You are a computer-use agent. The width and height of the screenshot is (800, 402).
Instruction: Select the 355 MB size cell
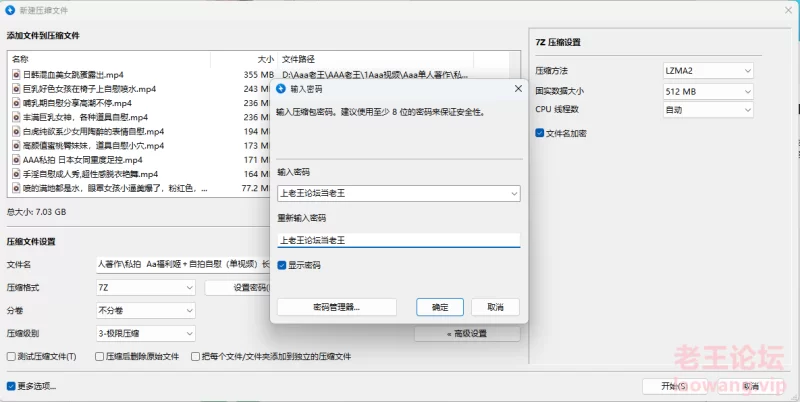259,74
